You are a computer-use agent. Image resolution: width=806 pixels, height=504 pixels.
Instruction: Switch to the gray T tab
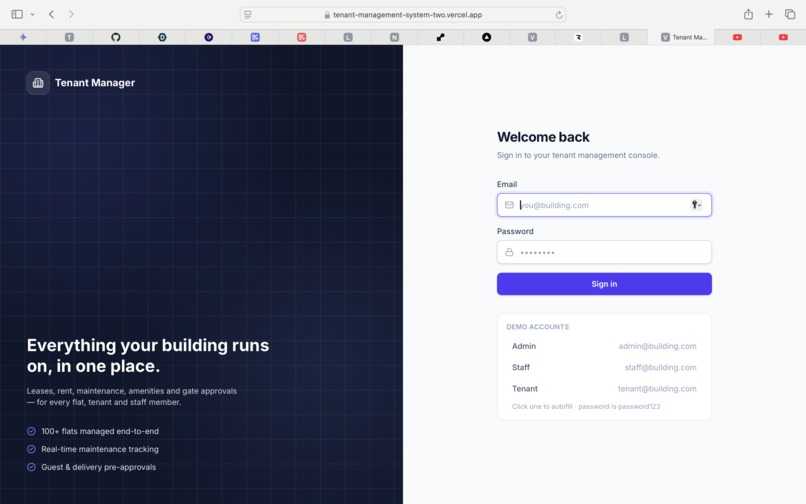click(69, 37)
